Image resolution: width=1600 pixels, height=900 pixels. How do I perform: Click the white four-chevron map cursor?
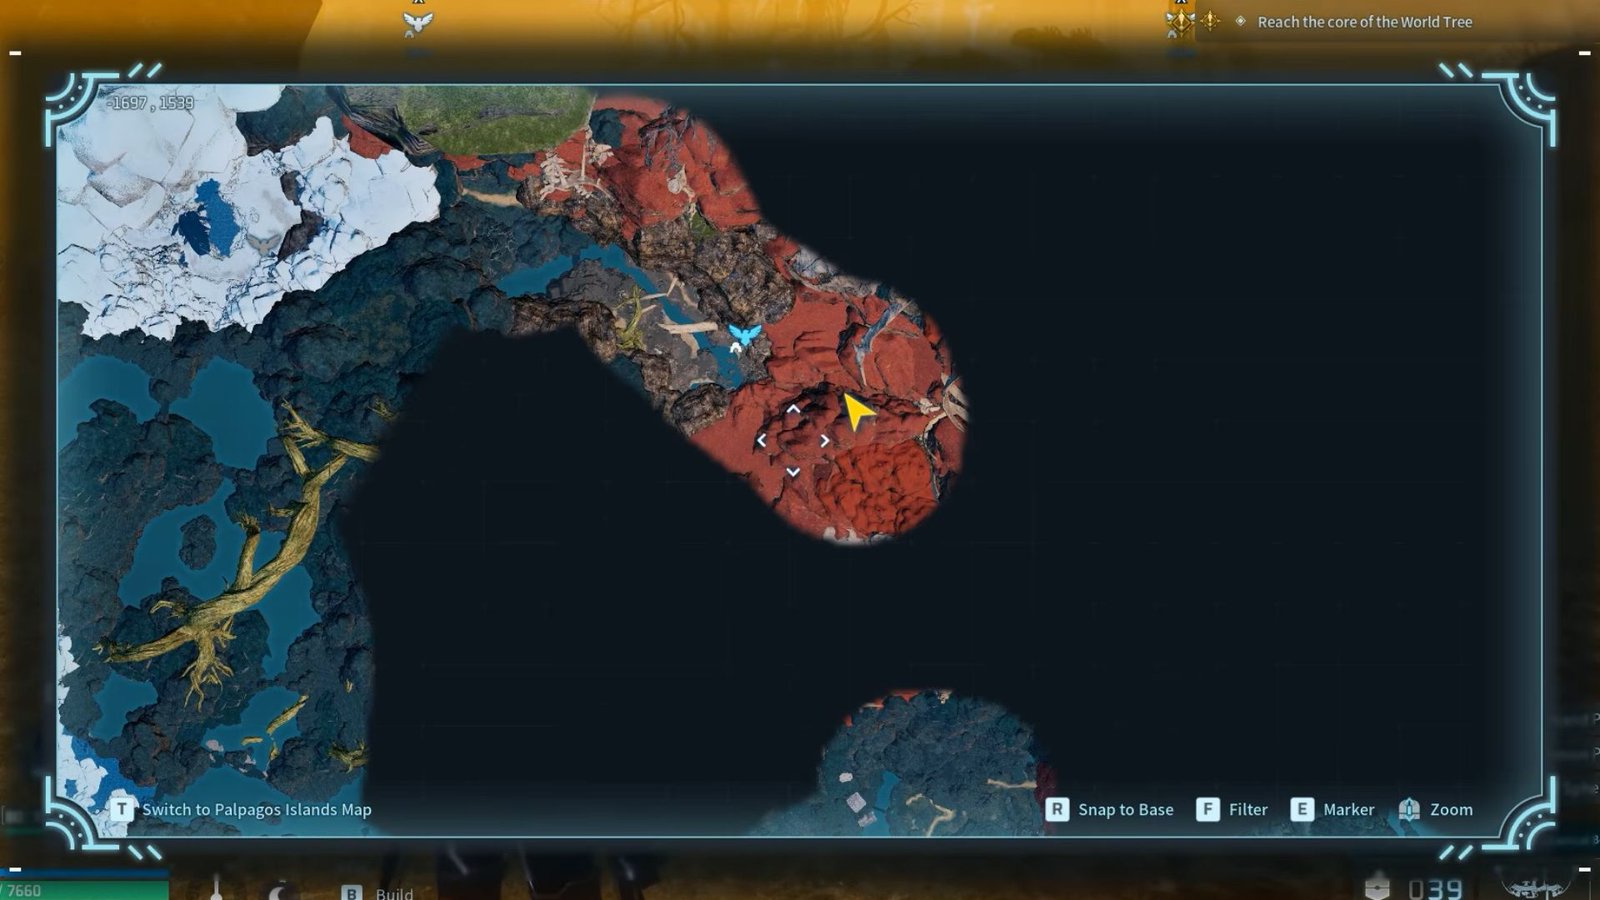(793, 440)
